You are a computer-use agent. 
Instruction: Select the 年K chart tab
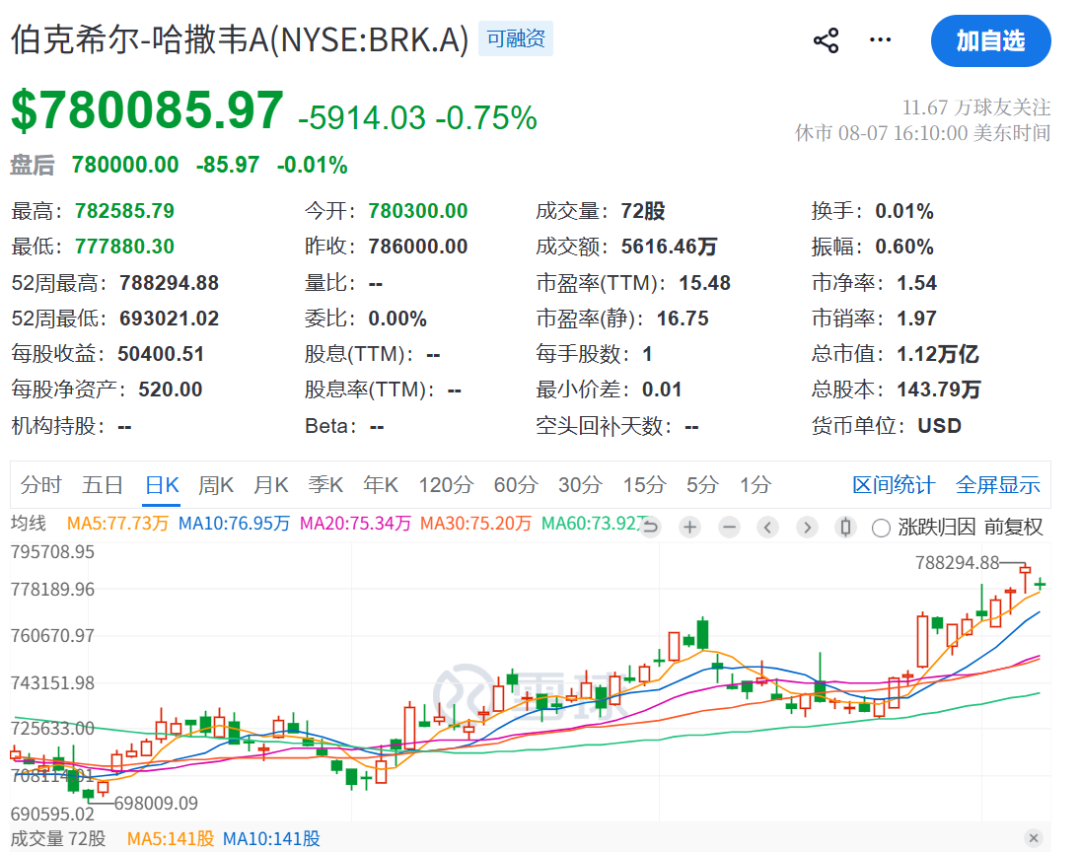[x=381, y=485]
